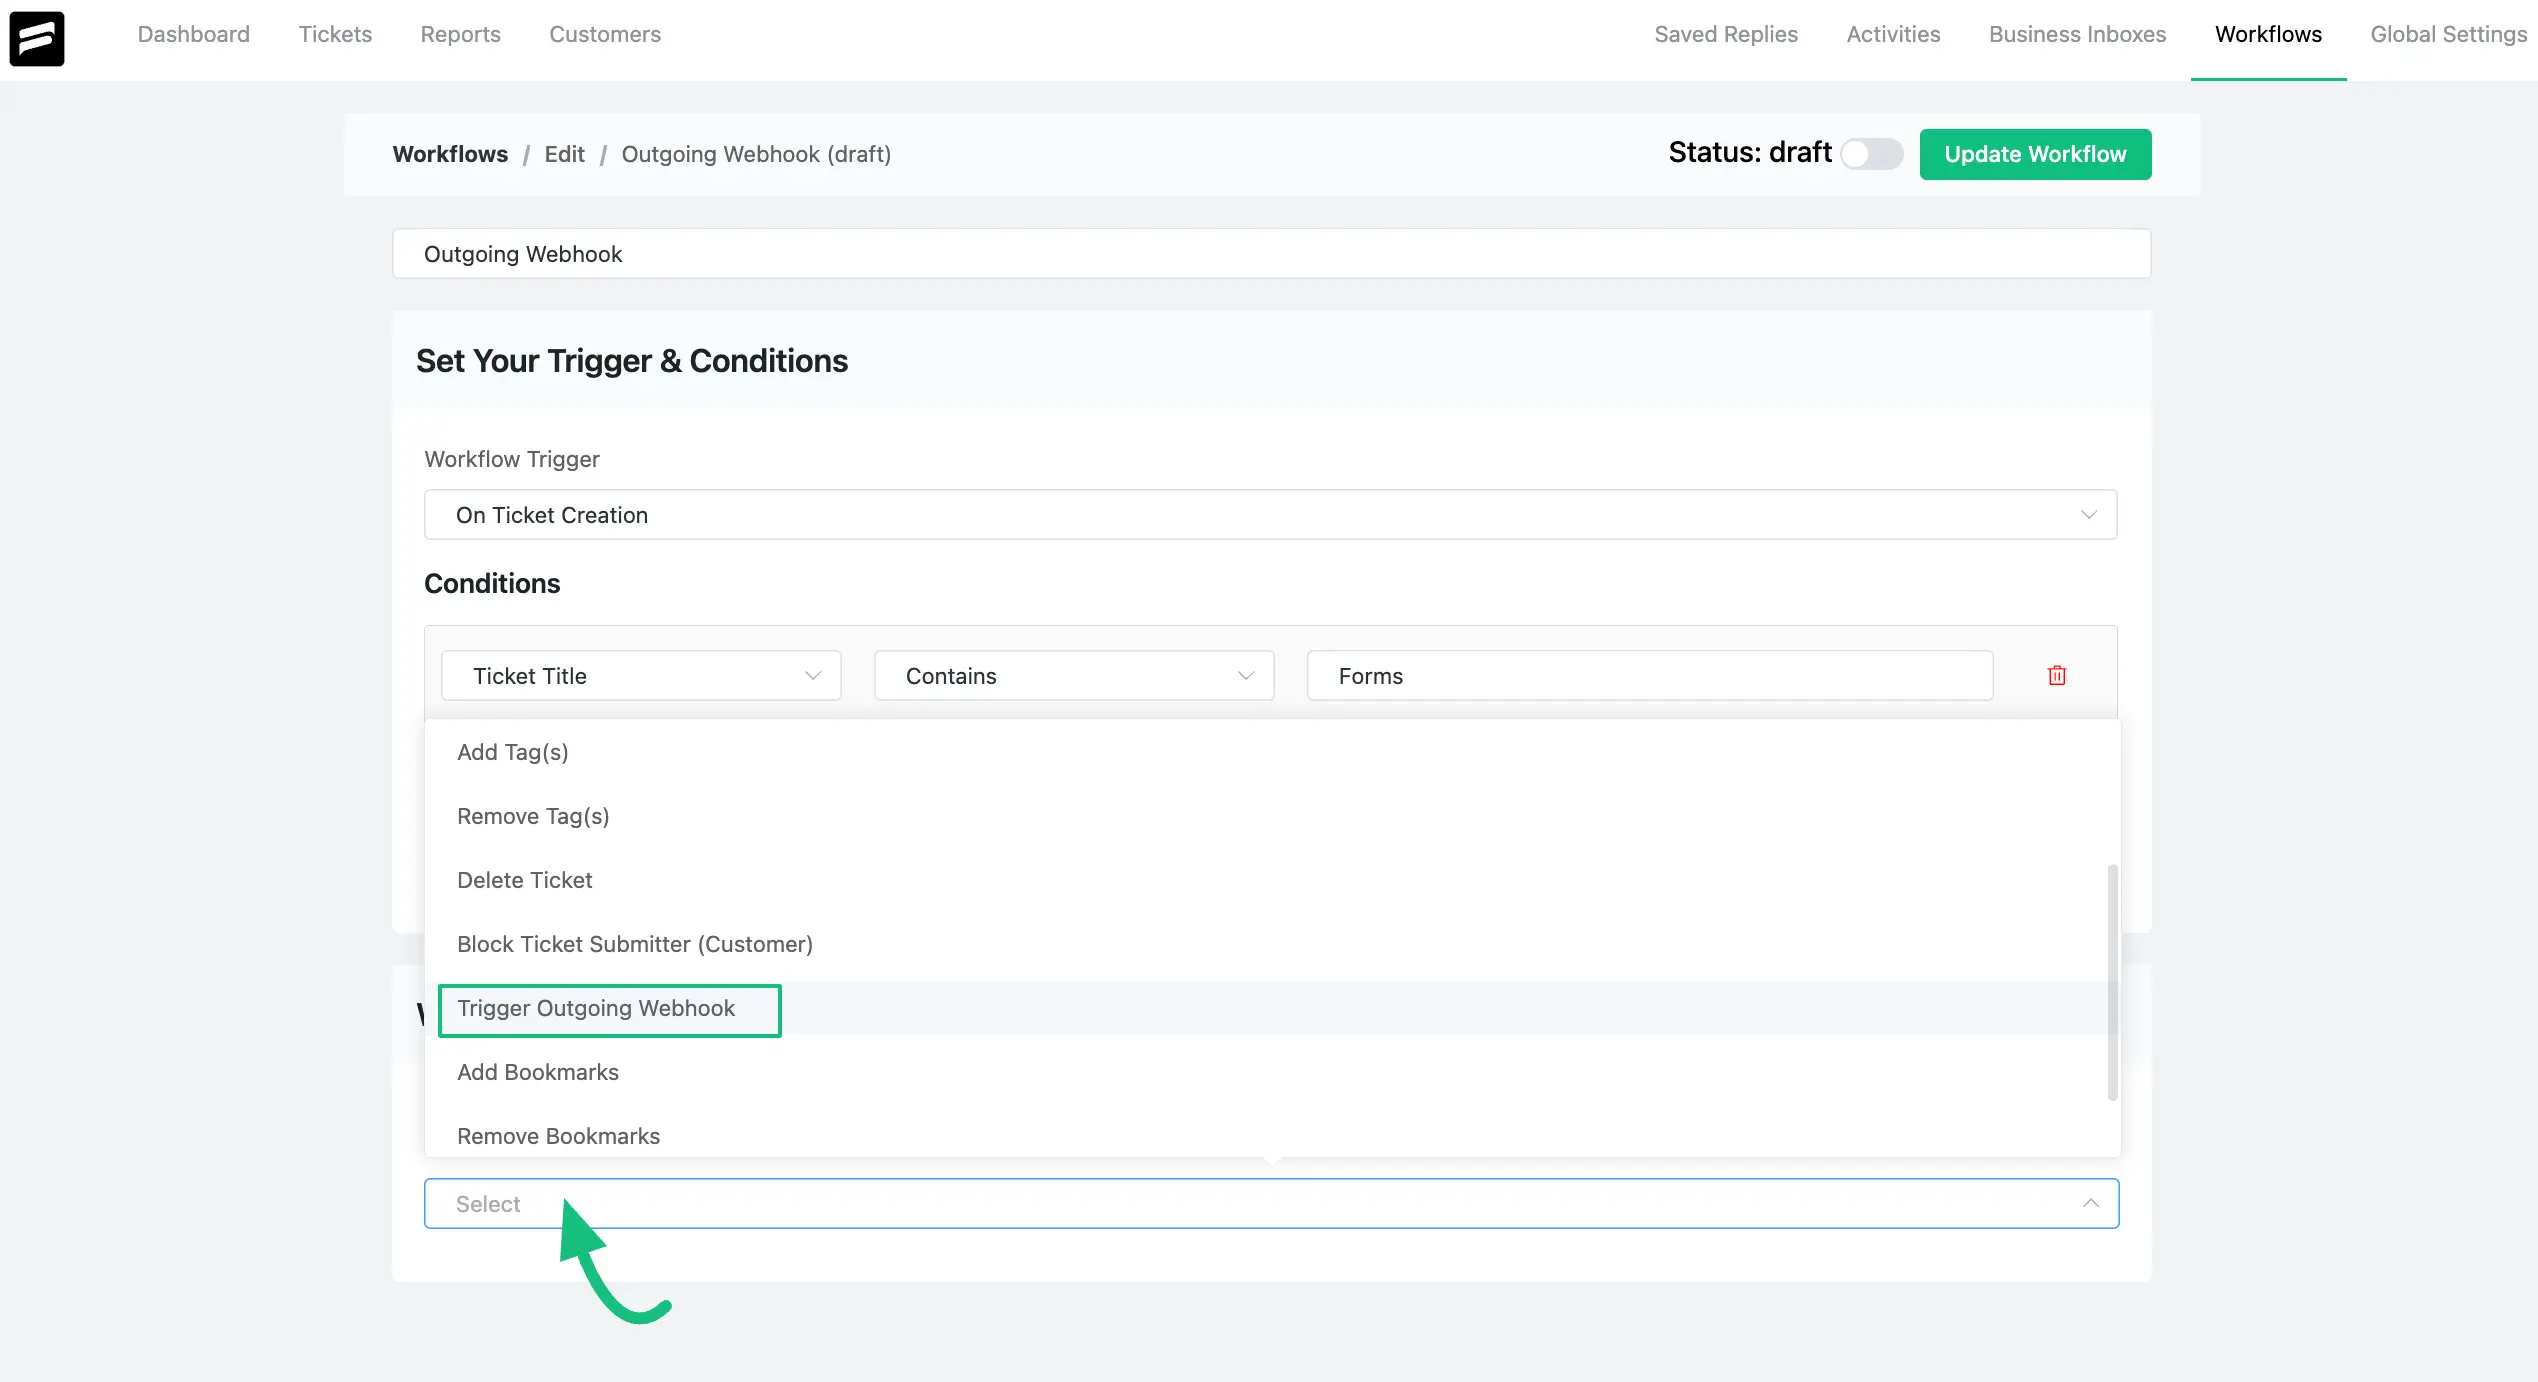Open the Workflows tab
2538x1382 pixels.
pyautogui.click(x=2268, y=34)
